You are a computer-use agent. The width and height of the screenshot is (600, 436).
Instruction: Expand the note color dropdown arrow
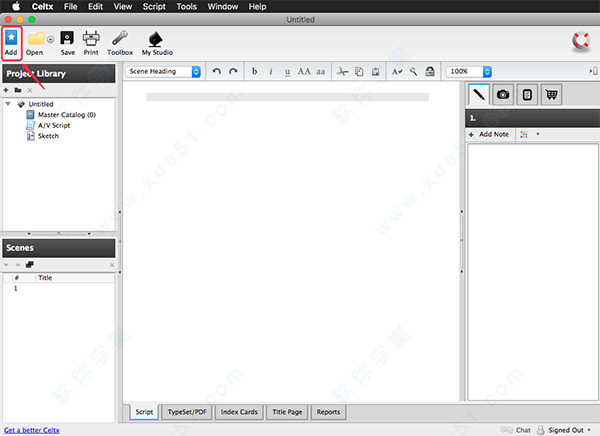pyautogui.click(x=538, y=134)
